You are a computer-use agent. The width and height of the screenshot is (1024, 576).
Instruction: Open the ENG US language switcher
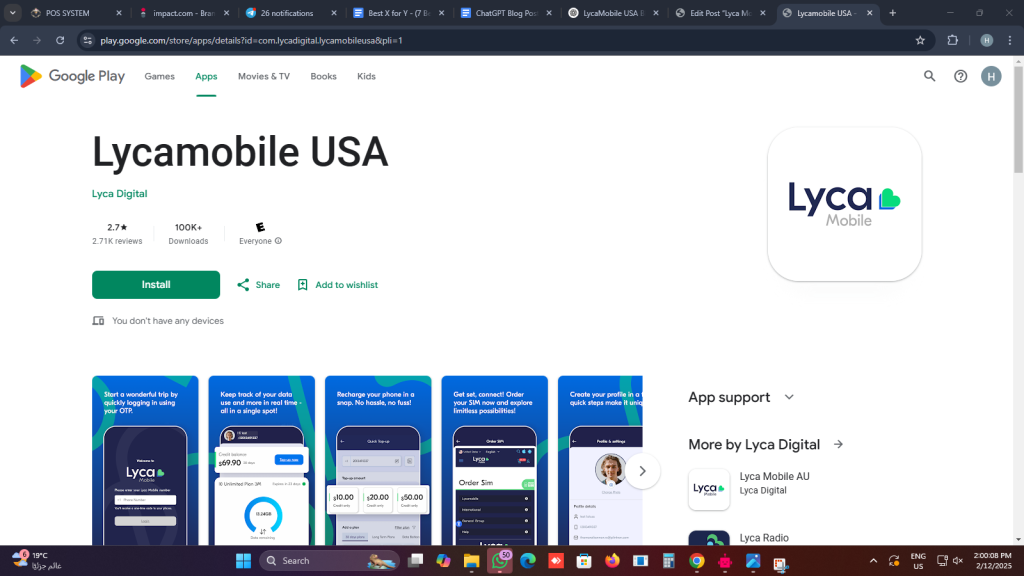[x=918, y=561]
